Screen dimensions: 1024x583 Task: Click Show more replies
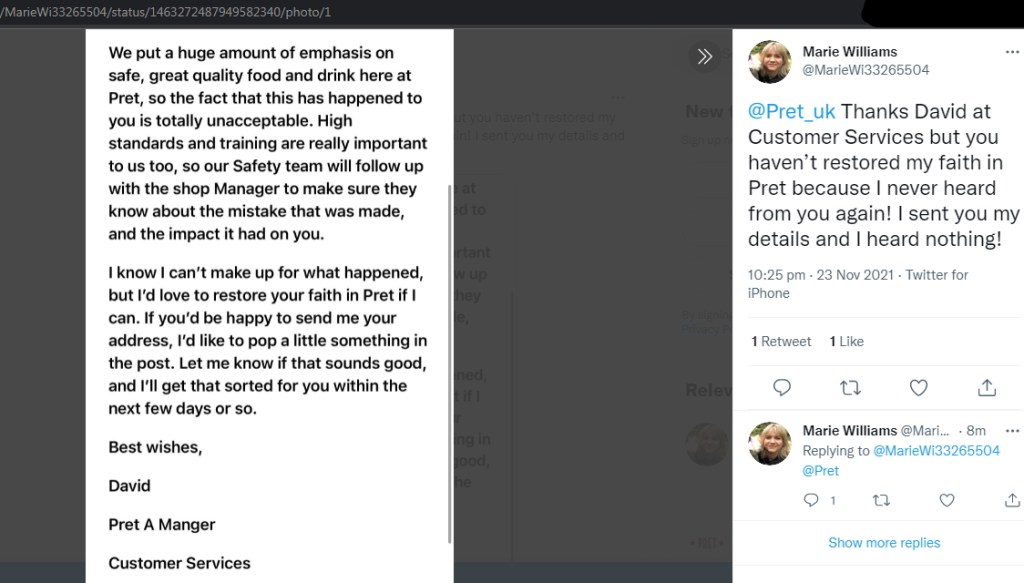tap(884, 543)
